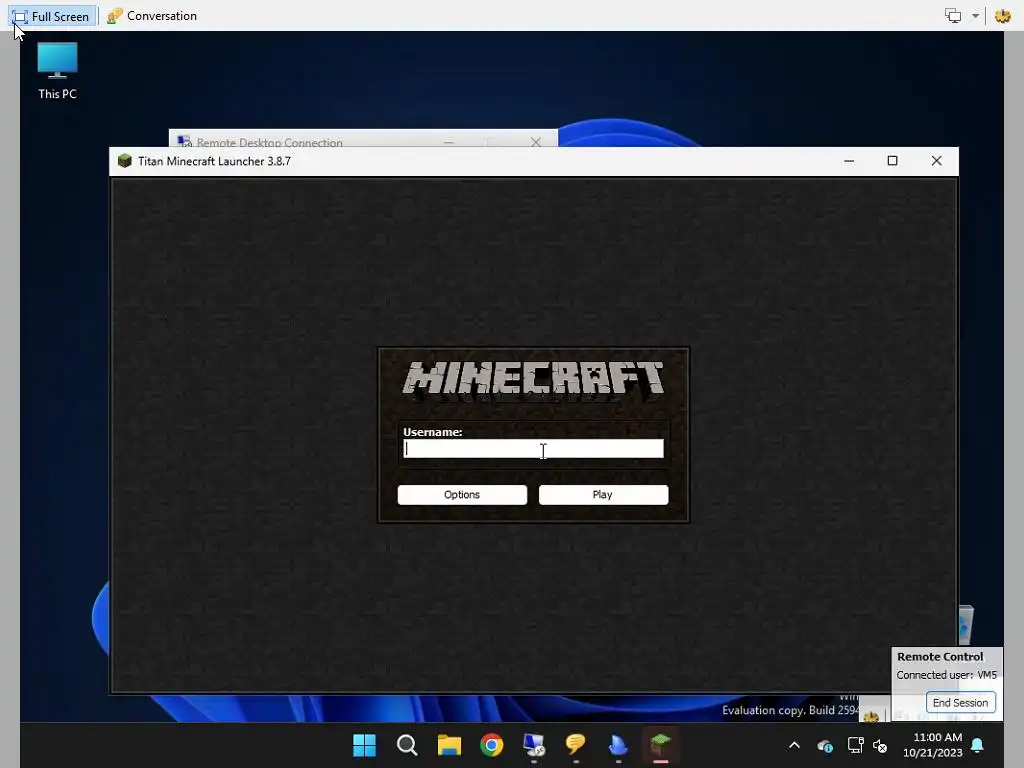1024x768 pixels.
Task: Click the Remote Desktop Connection title bar text
Action: click(269, 142)
